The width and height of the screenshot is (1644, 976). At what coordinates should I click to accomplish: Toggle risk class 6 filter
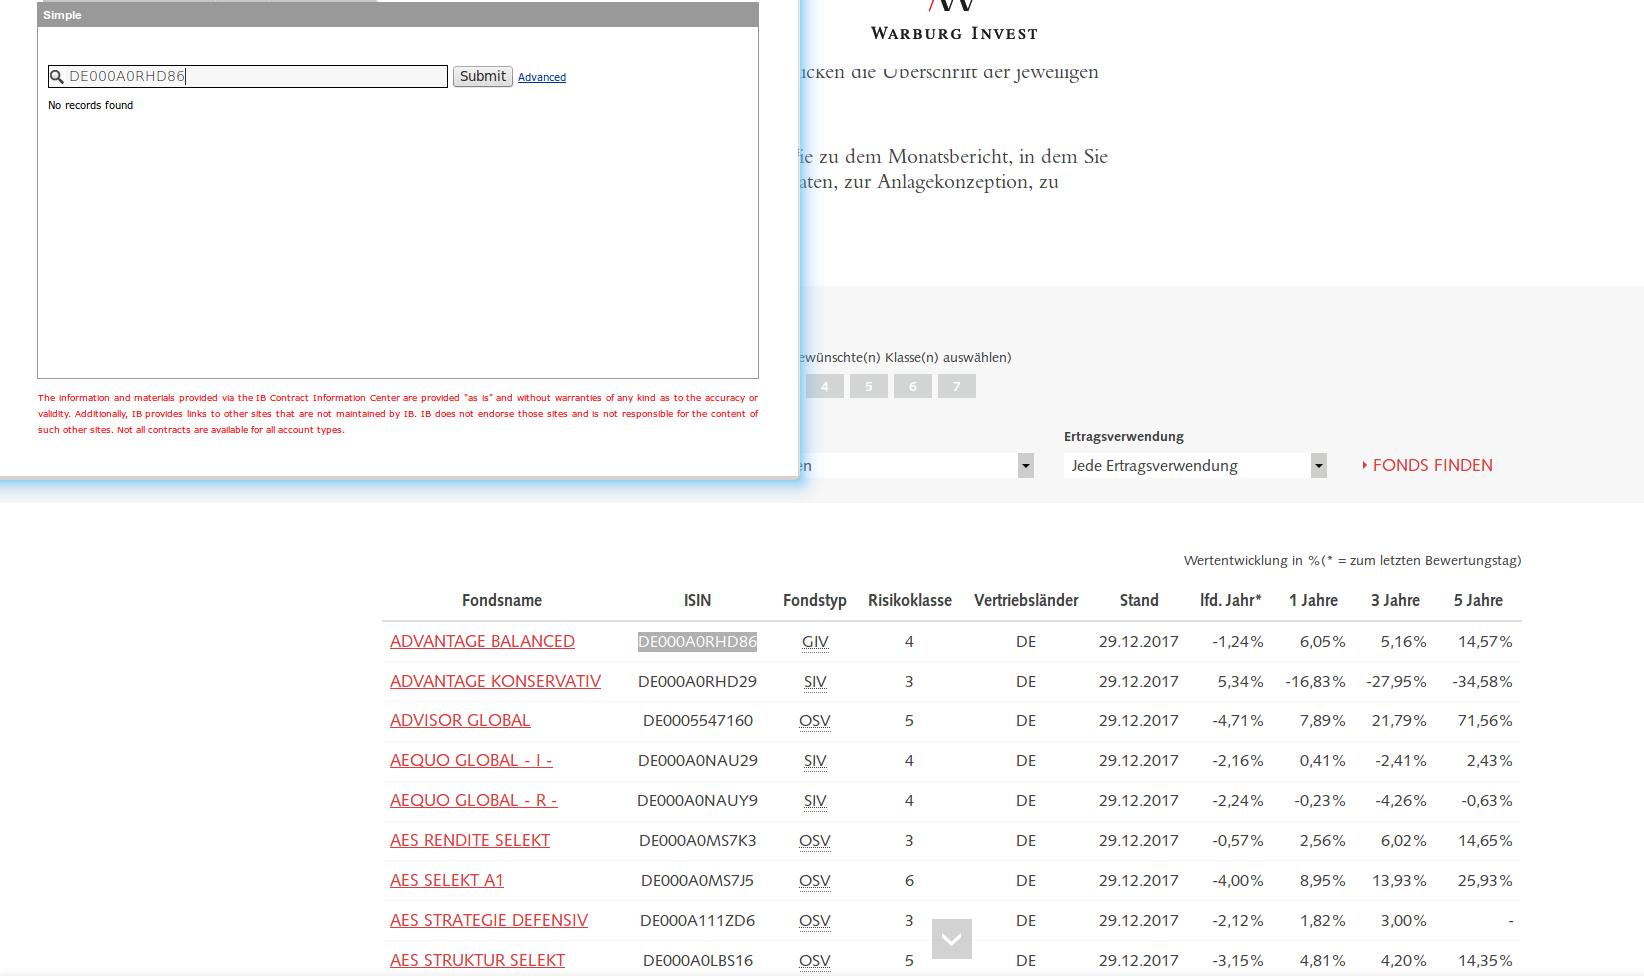[x=913, y=386]
